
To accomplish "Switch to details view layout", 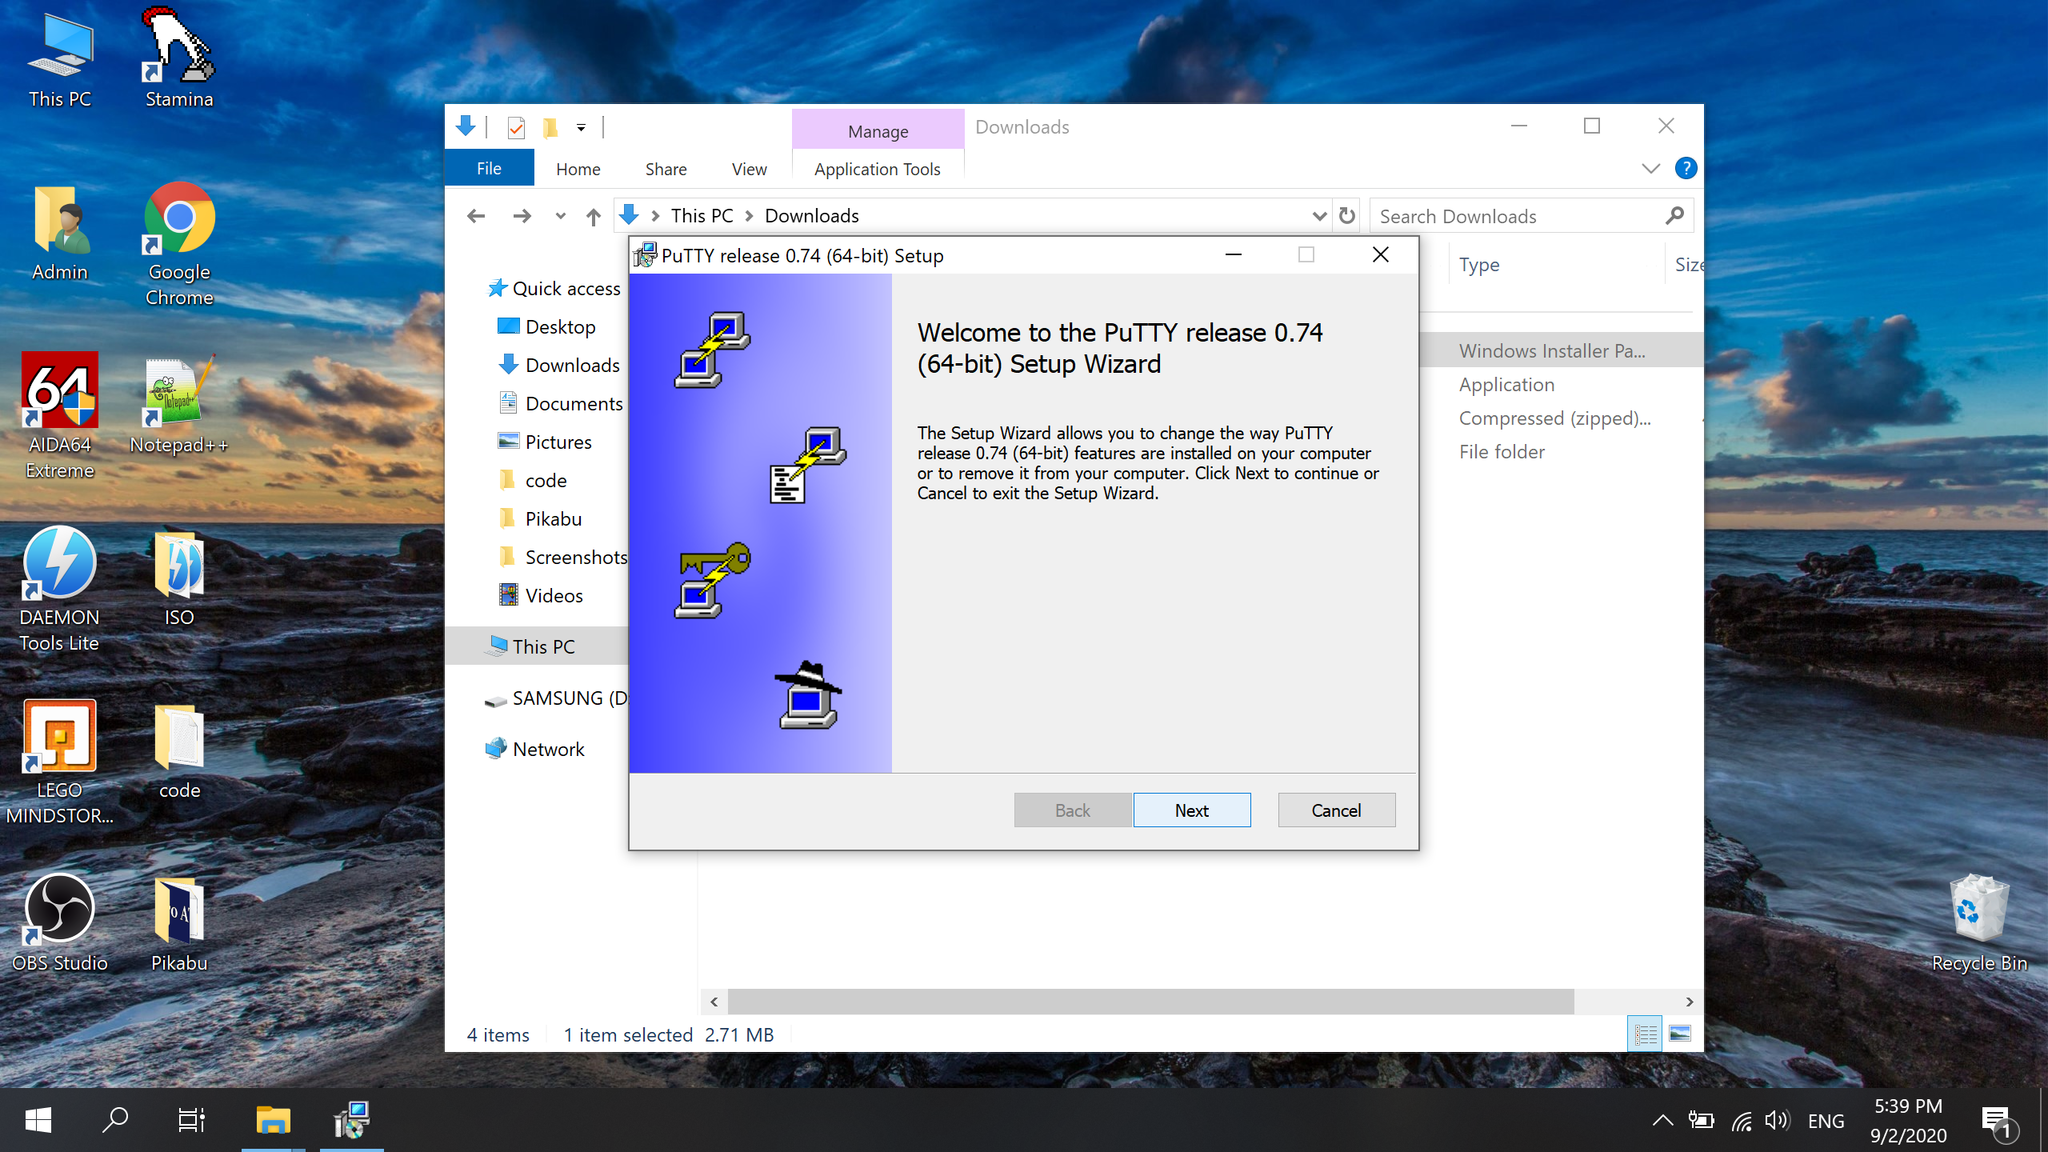I will pyautogui.click(x=1645, y=1034).
